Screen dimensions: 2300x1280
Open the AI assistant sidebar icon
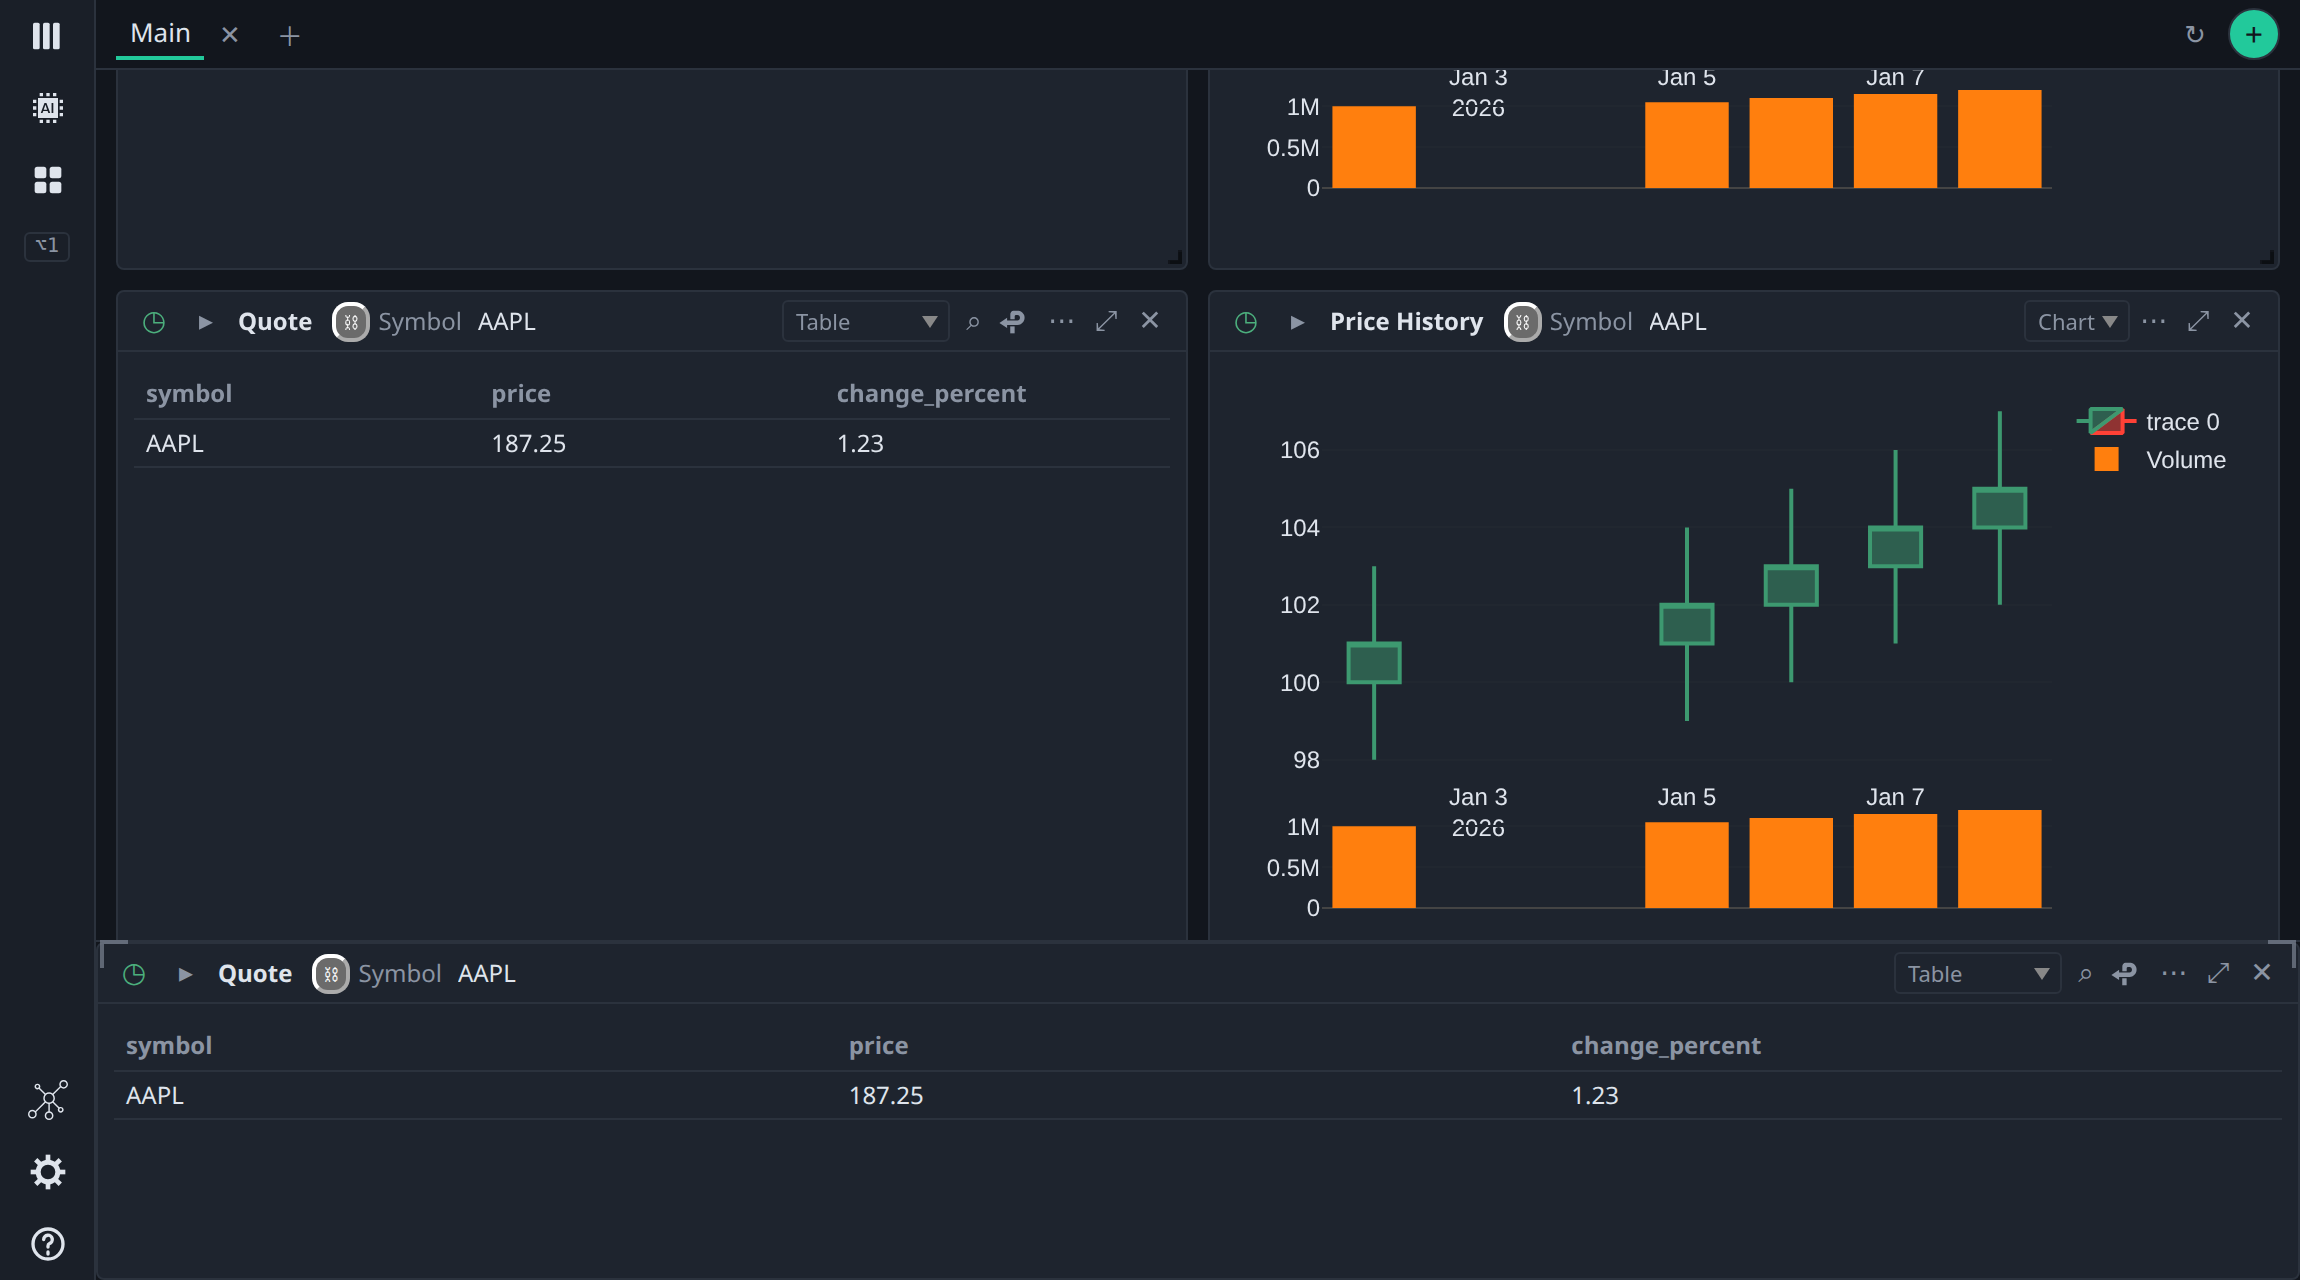47,108
